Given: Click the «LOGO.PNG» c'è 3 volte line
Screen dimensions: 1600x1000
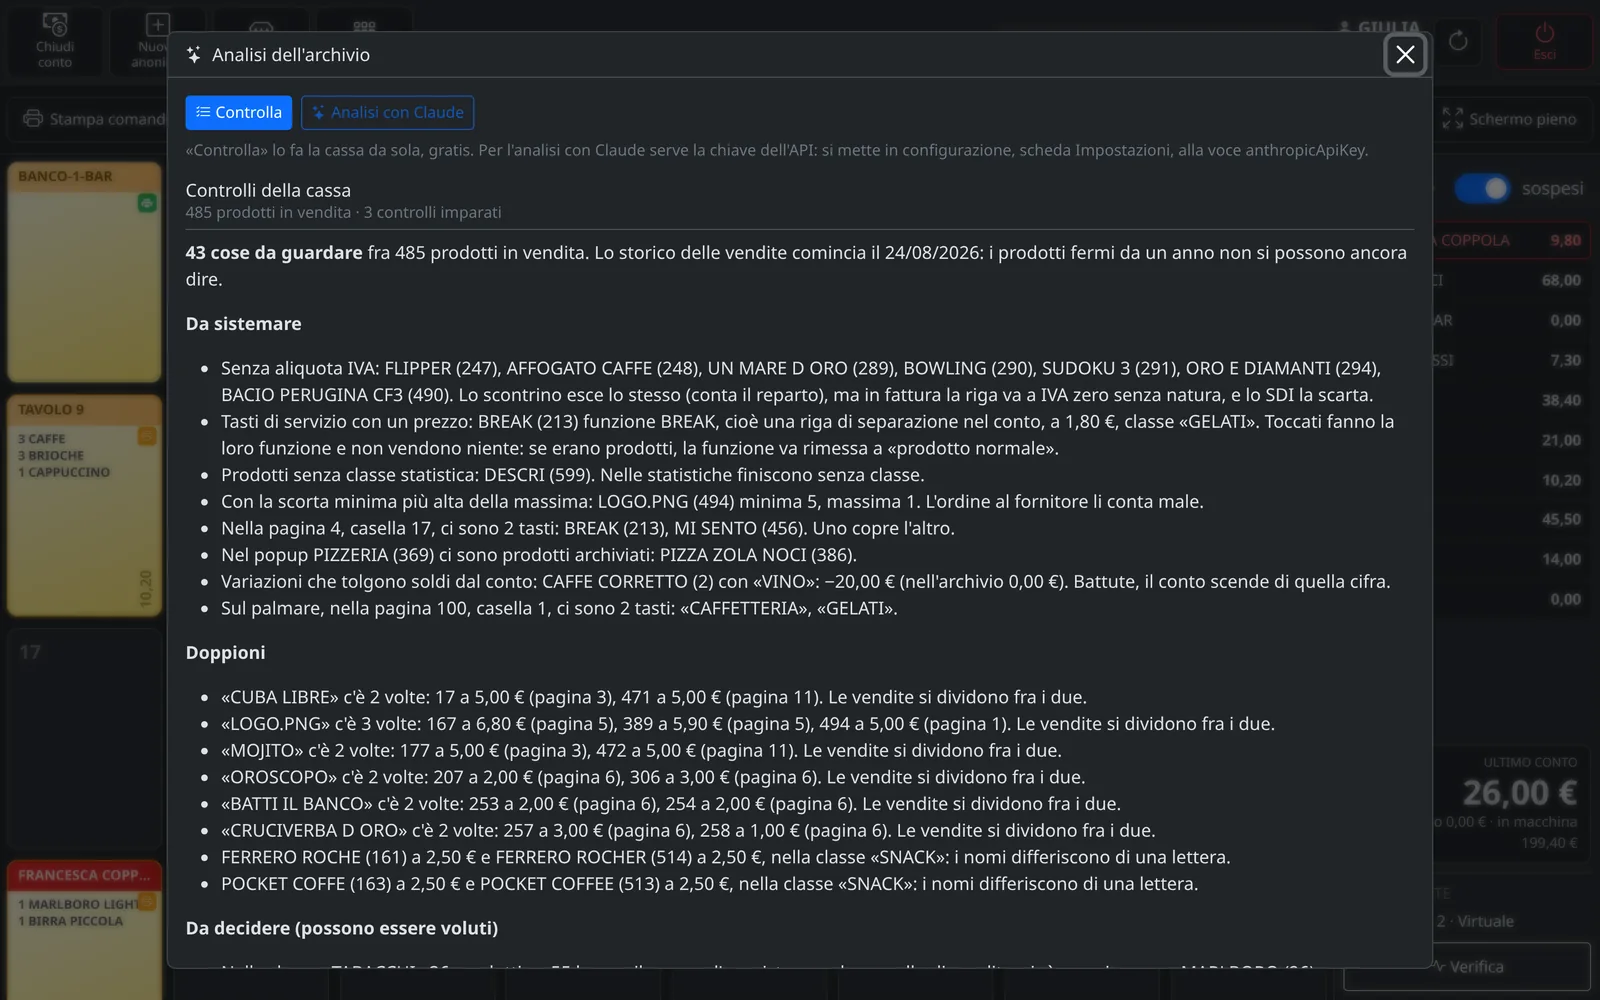Looking at the screenshot, I should (x=748, y=724).
